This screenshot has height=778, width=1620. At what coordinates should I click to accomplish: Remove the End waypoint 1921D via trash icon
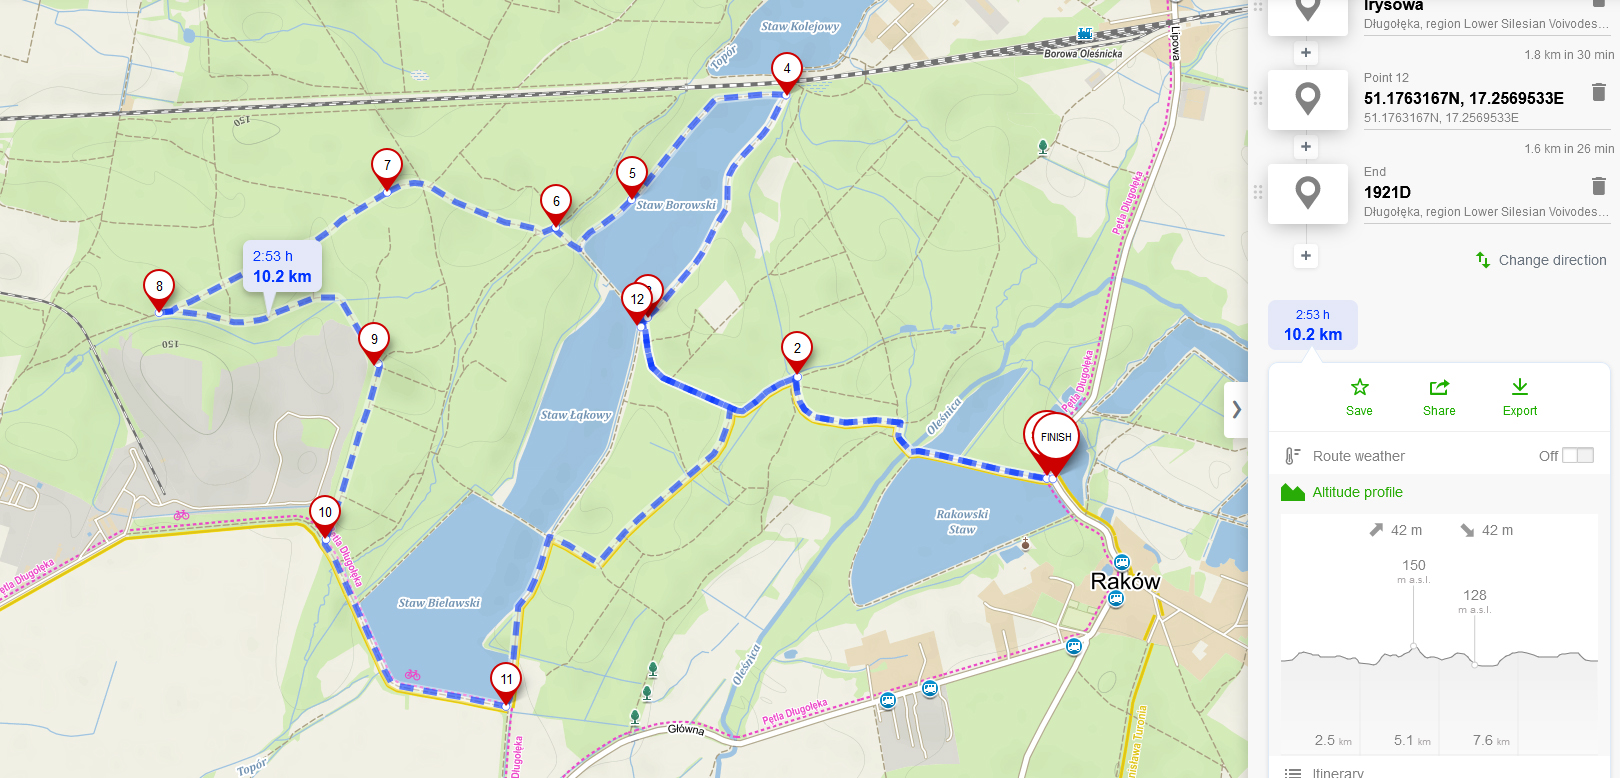[x=1598, y=186]
